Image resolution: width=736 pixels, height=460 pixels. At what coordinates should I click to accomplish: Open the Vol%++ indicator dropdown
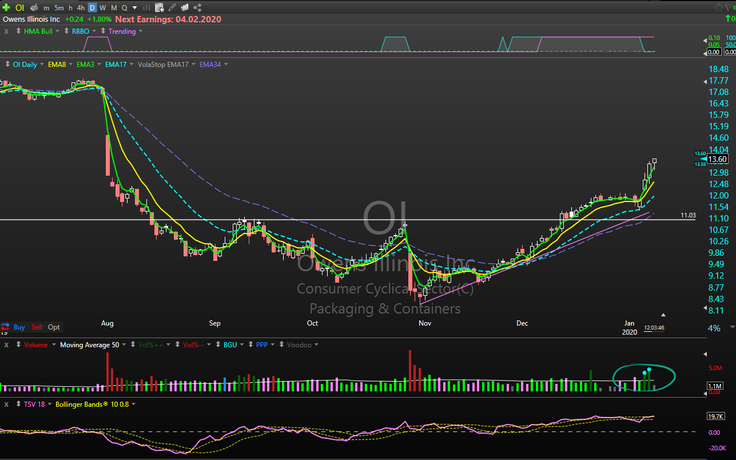click(168, 345)
